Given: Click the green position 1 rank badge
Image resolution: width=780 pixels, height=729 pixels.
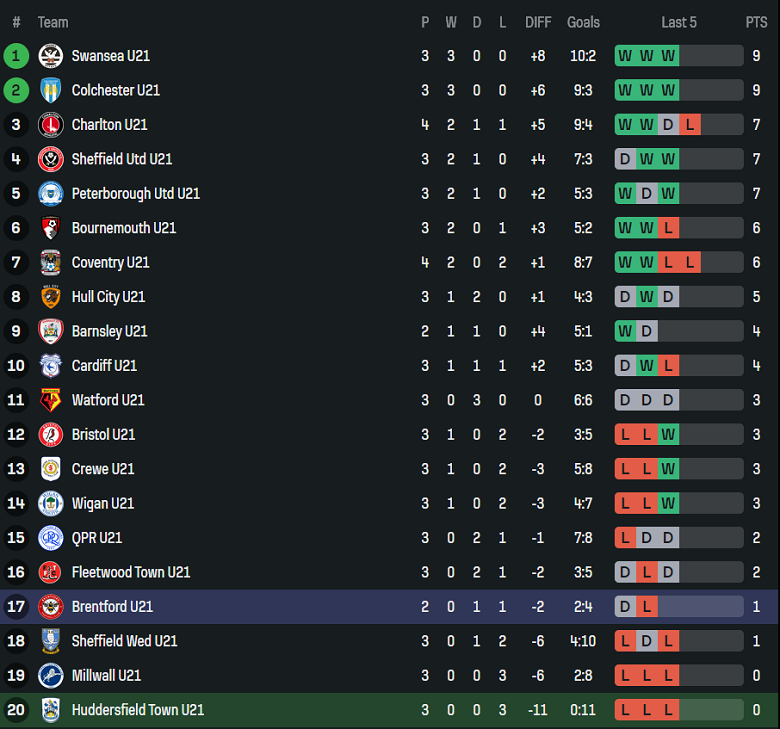Looking at the screenshot, I should click(x=16, y=56).
